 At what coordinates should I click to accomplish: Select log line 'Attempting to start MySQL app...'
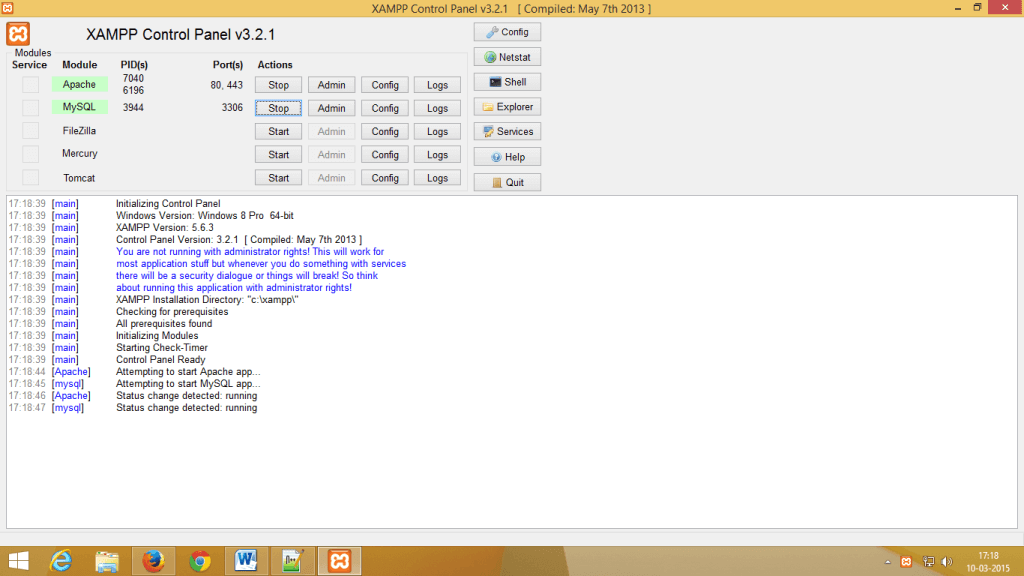point(188,384)
